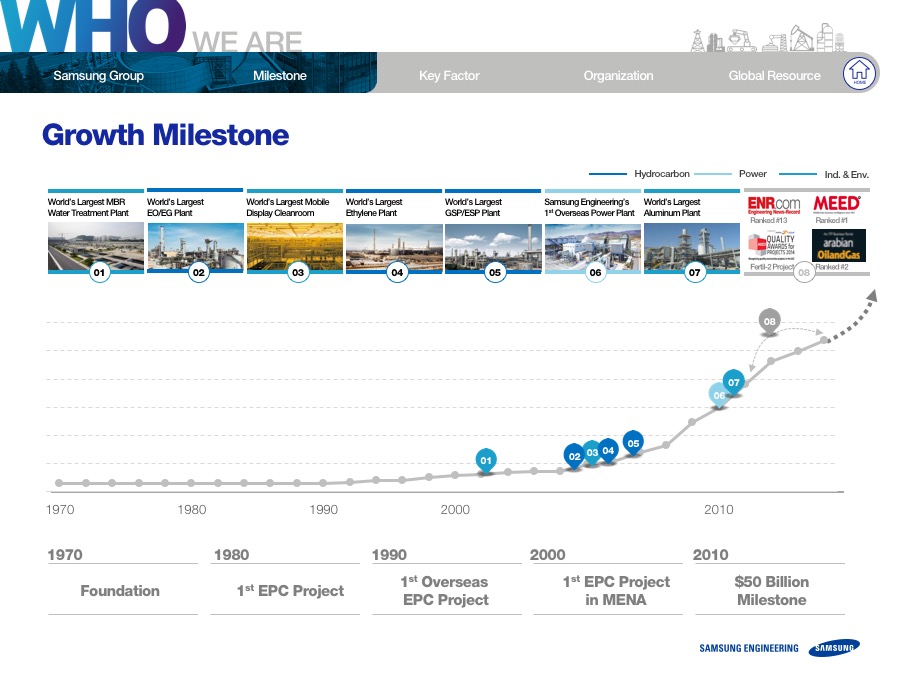
Task: Select the light blue 06 pin on the chart
Action: [x=719, y=395]
